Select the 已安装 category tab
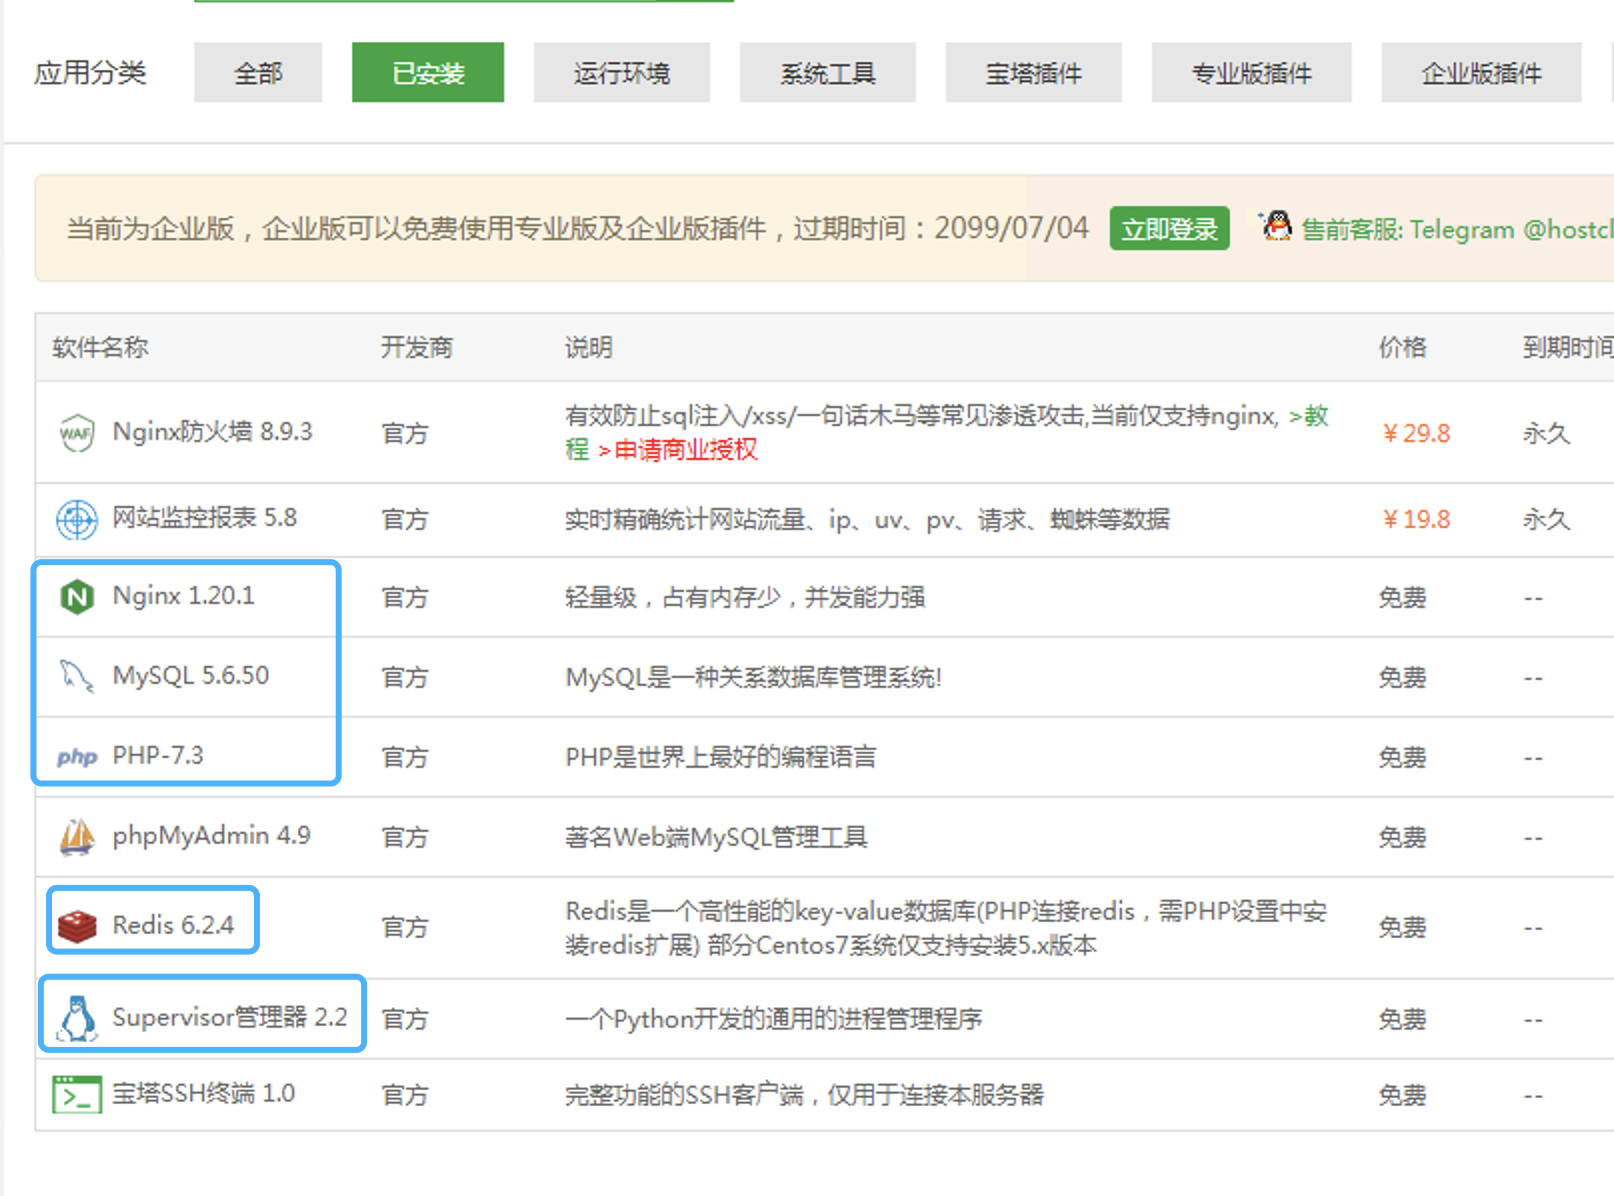 click(428, 72)
